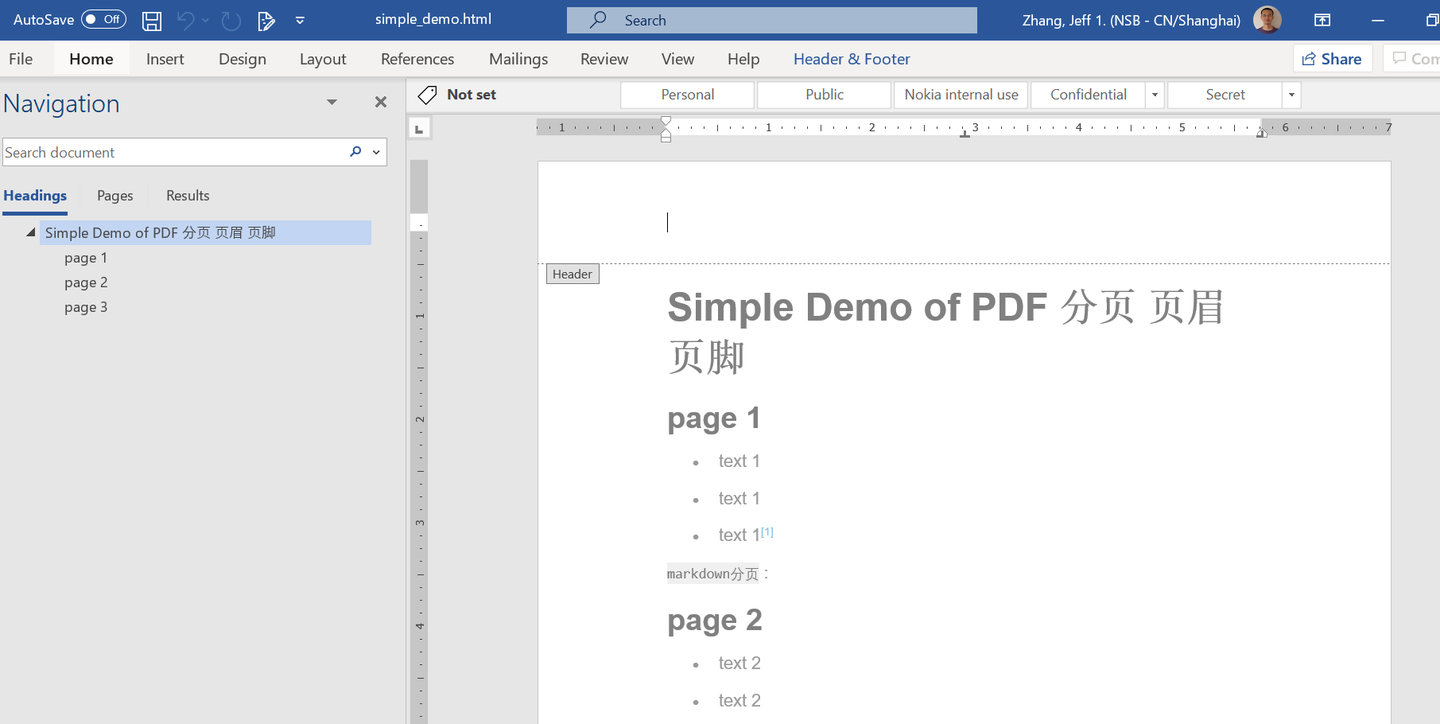
Task: Switch to the Results tab in Navigation
Action: pyautogui.click(x=188, y=196)
